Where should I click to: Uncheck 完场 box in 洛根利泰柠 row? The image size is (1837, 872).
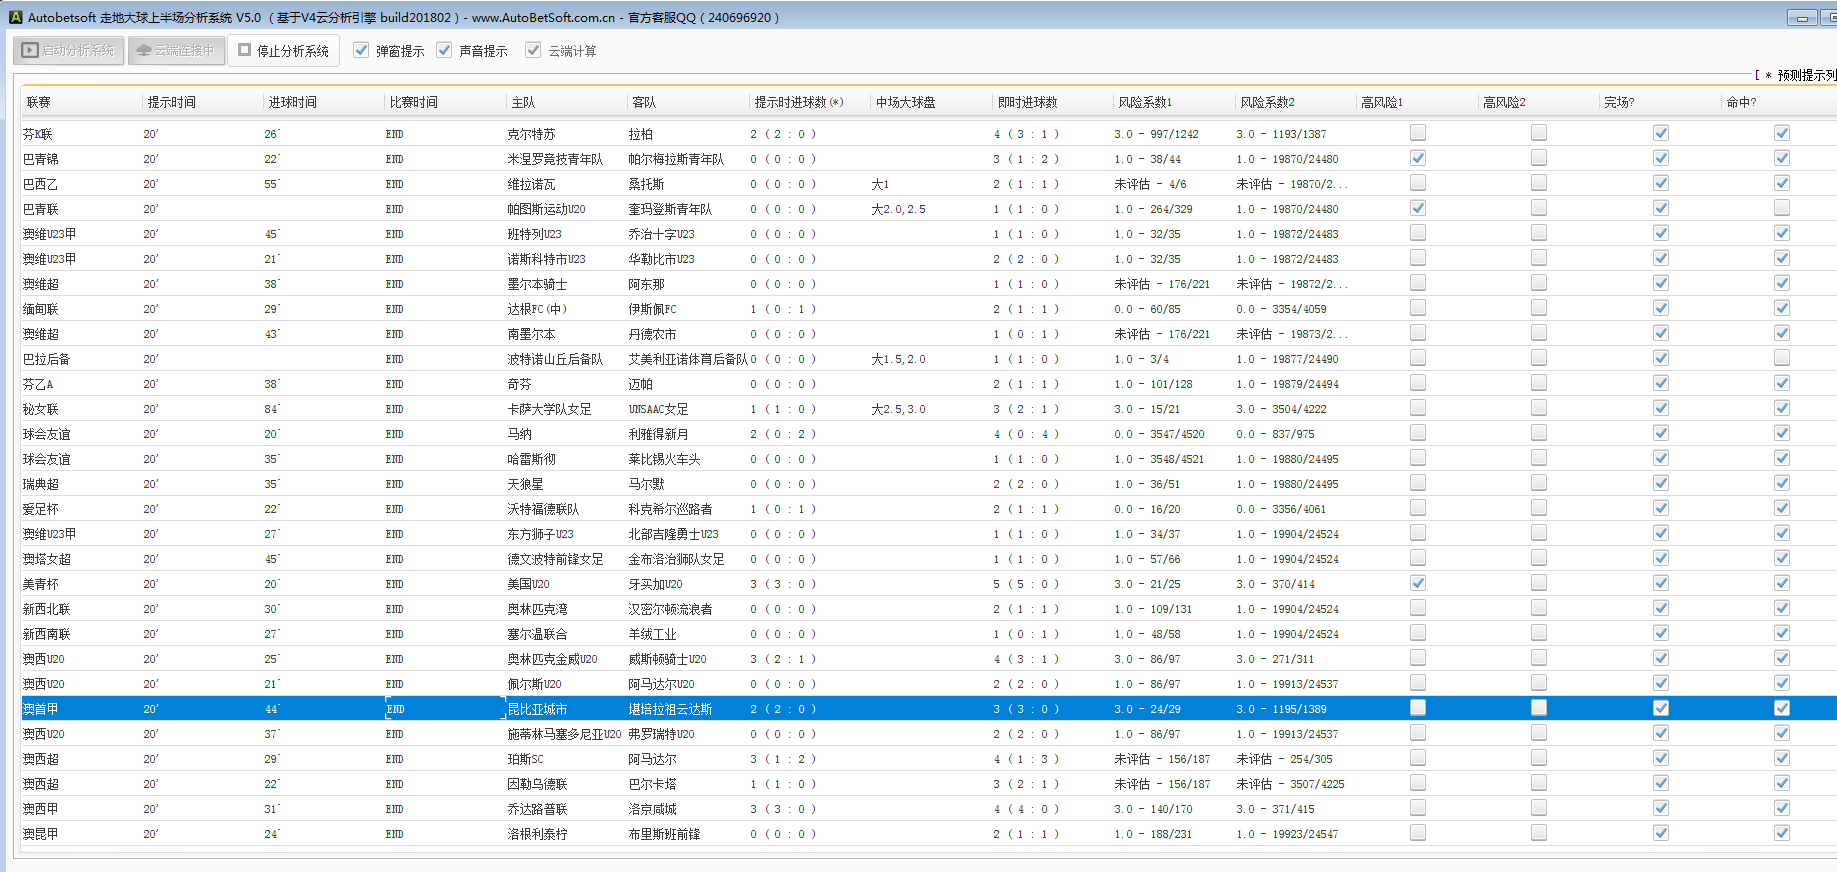tap(1660, 833)
